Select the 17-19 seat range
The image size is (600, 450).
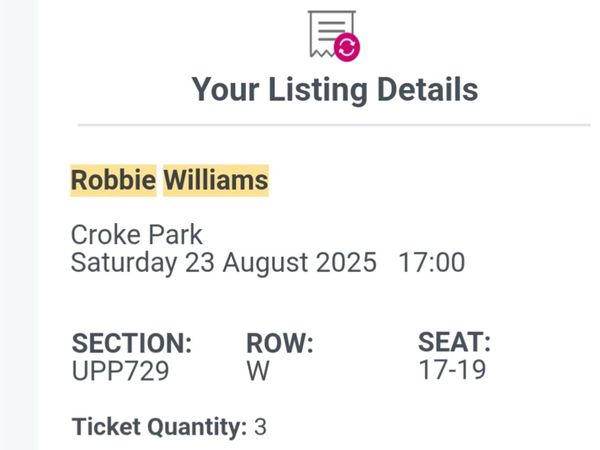[x=452, y=369]
